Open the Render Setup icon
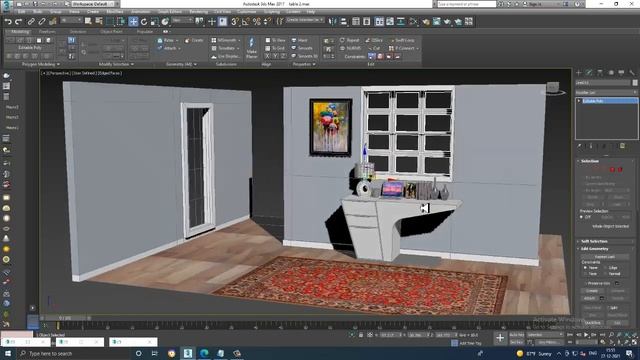The width and height of the screenshot is (640, 360). (426, 22)
